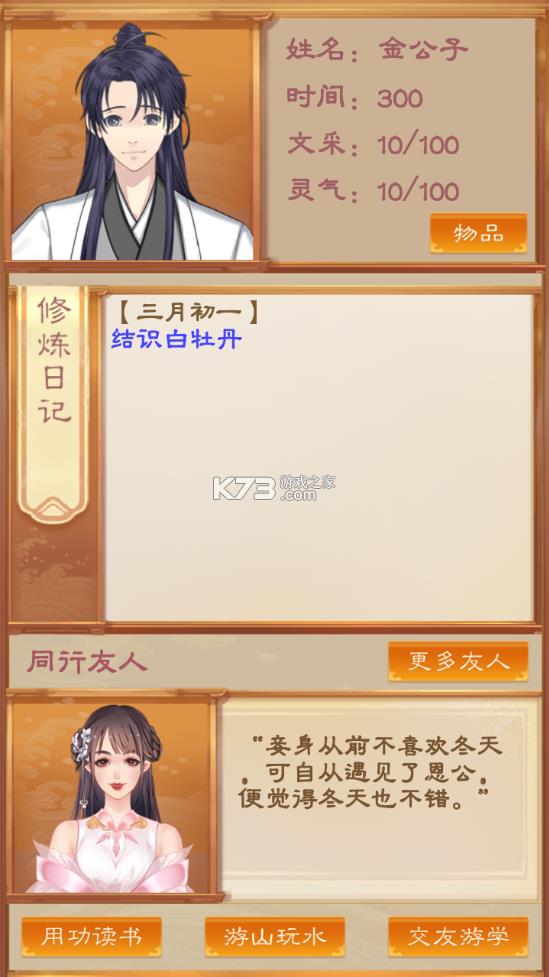Click the empty diary log area
Image resolution: width=549 pixels, height=977 pixels.
(x=318, y=486)
